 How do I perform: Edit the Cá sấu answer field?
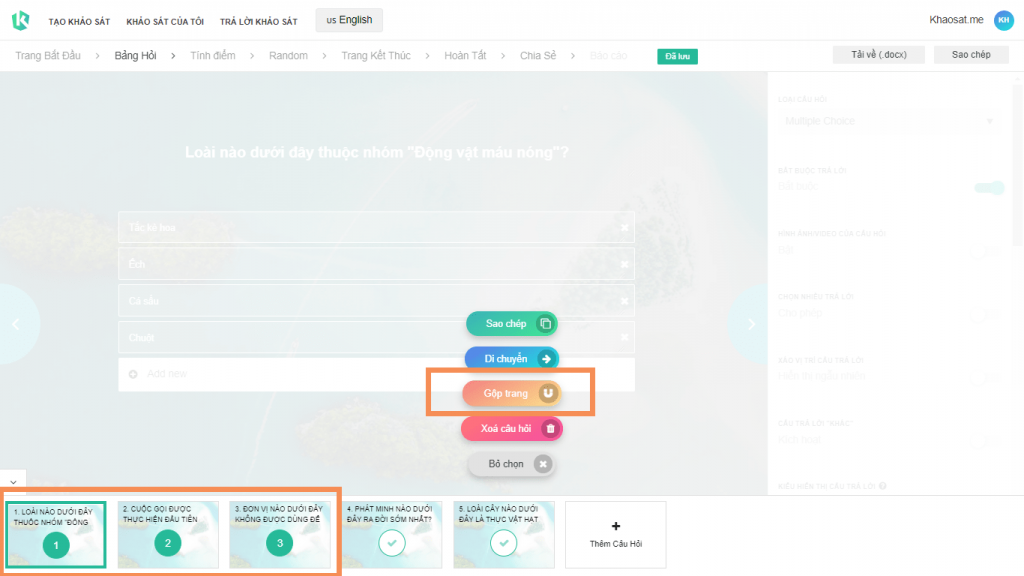click(376, 300)
